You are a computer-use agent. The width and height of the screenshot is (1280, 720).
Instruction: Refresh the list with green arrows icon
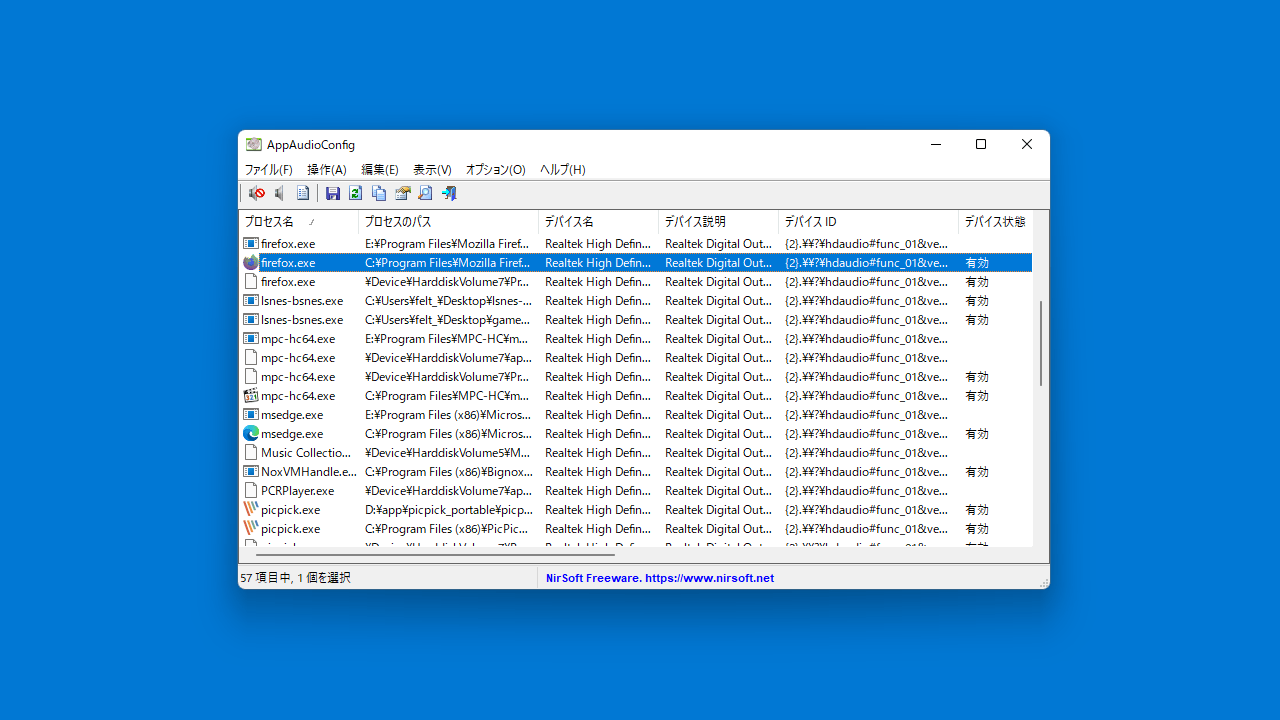click(x=355, y=193)
